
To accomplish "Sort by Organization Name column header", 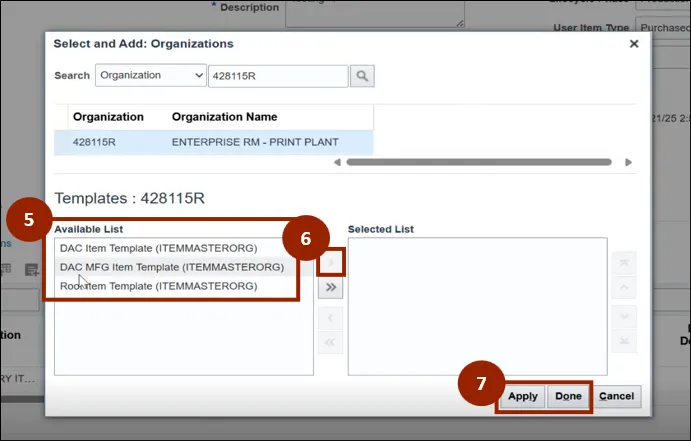I will pos(224,117).
